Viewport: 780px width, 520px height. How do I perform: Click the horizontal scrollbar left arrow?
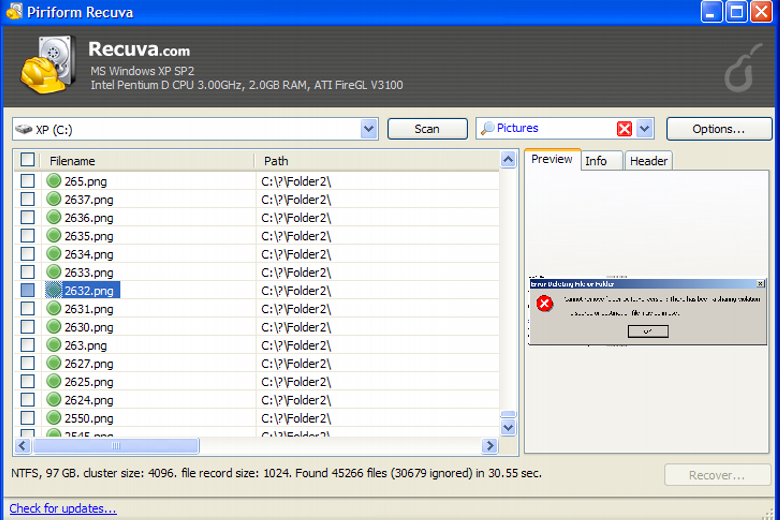23,445
